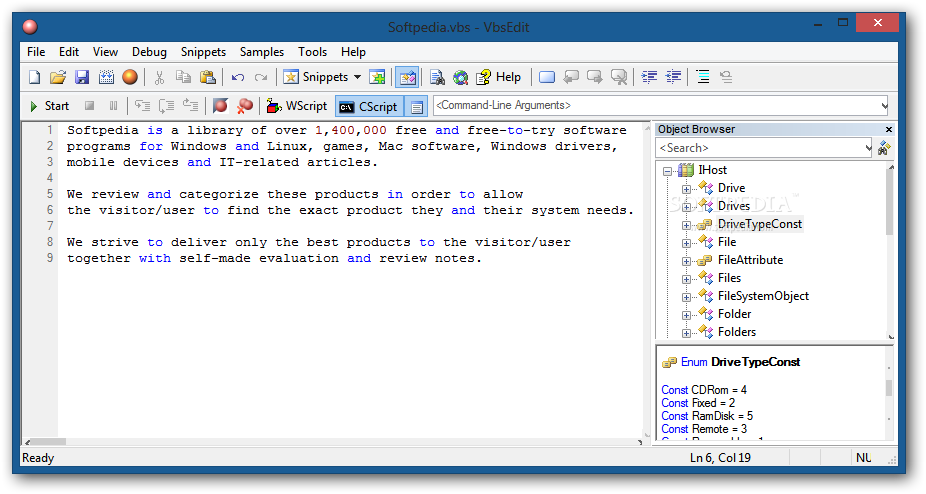Toggle a bookmark with the blue rectangle icon

[547, 77]
